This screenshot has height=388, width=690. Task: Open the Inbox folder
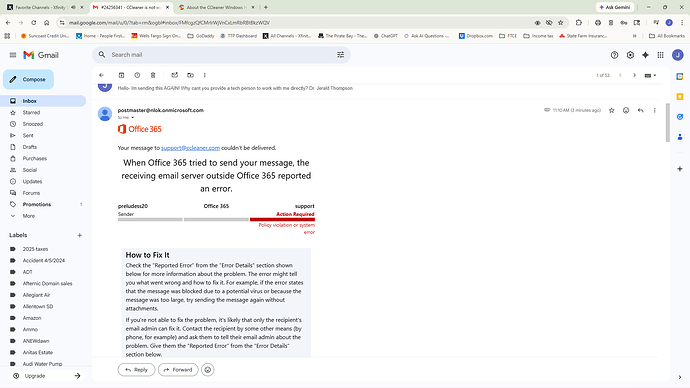[x=43, y=101]
